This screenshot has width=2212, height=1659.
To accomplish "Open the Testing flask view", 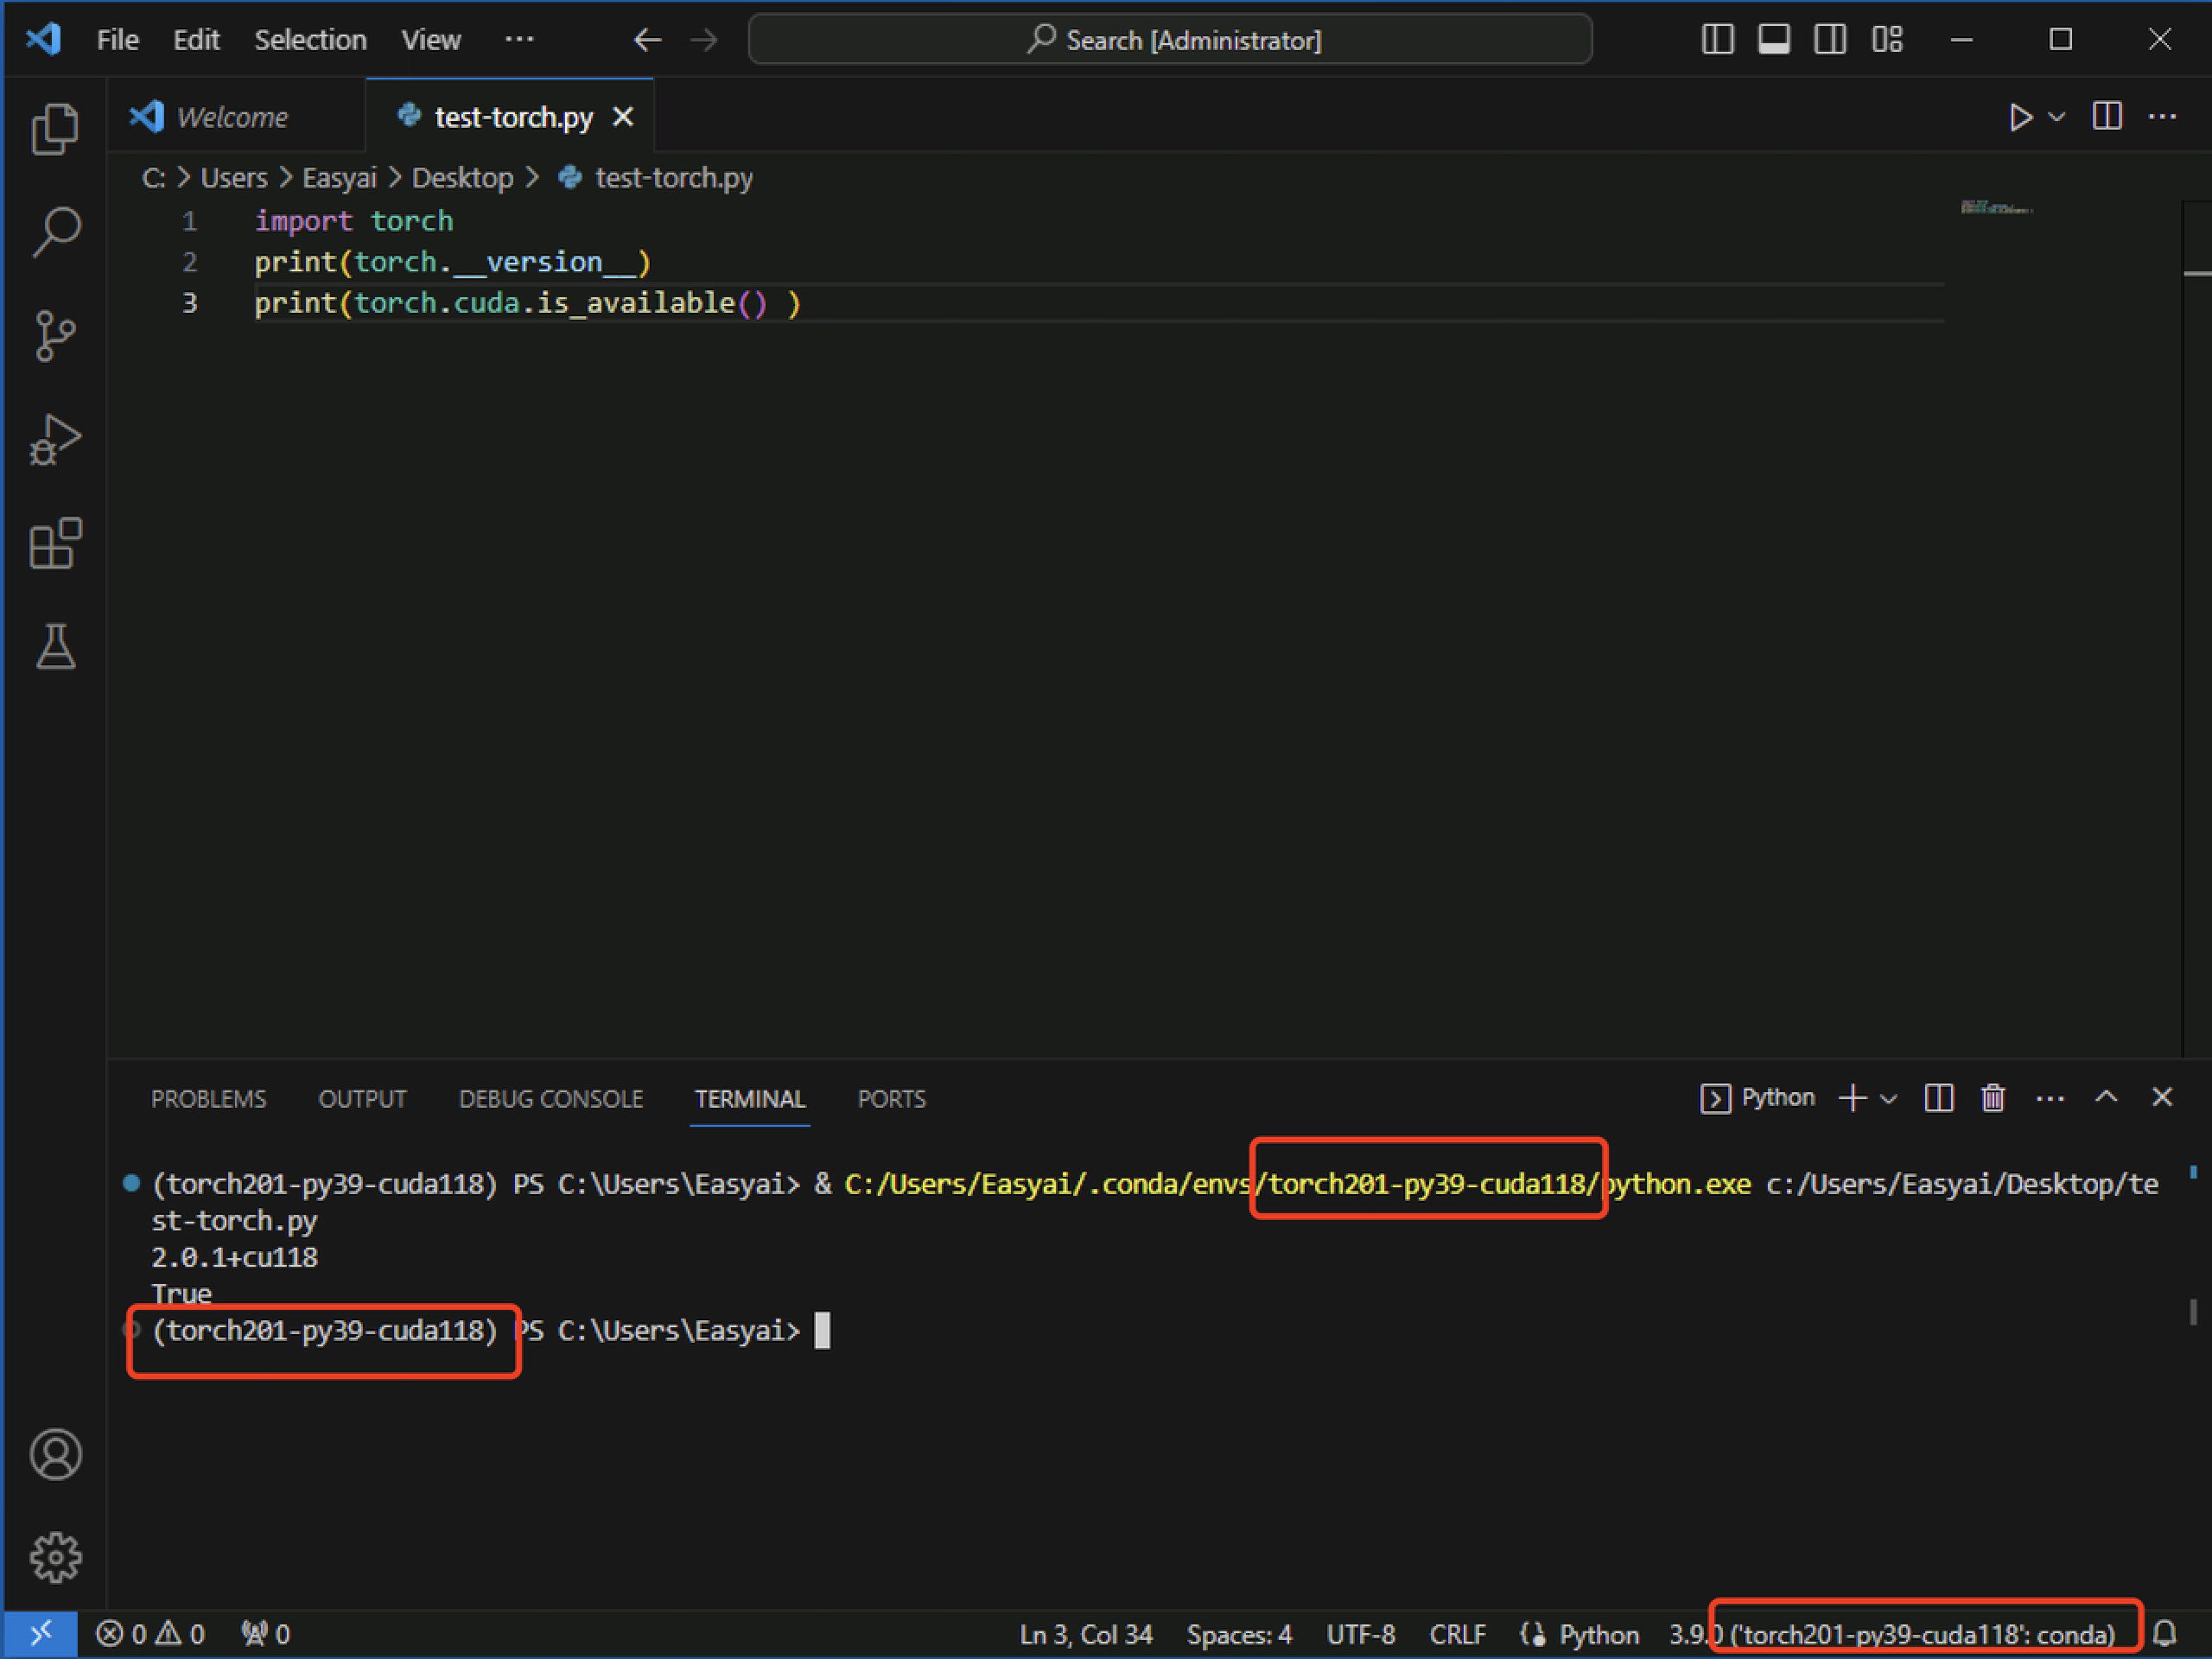I will pos(55,647).
